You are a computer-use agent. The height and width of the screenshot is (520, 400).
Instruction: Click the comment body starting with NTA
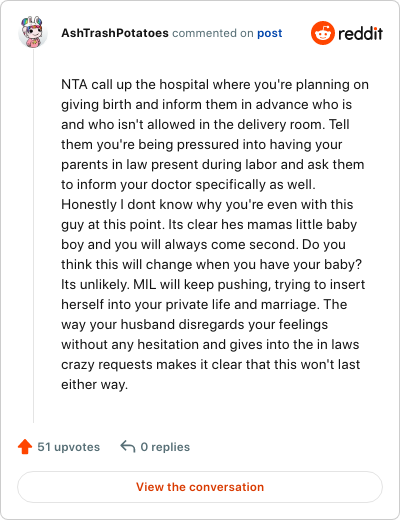click(x=215, y=234)
